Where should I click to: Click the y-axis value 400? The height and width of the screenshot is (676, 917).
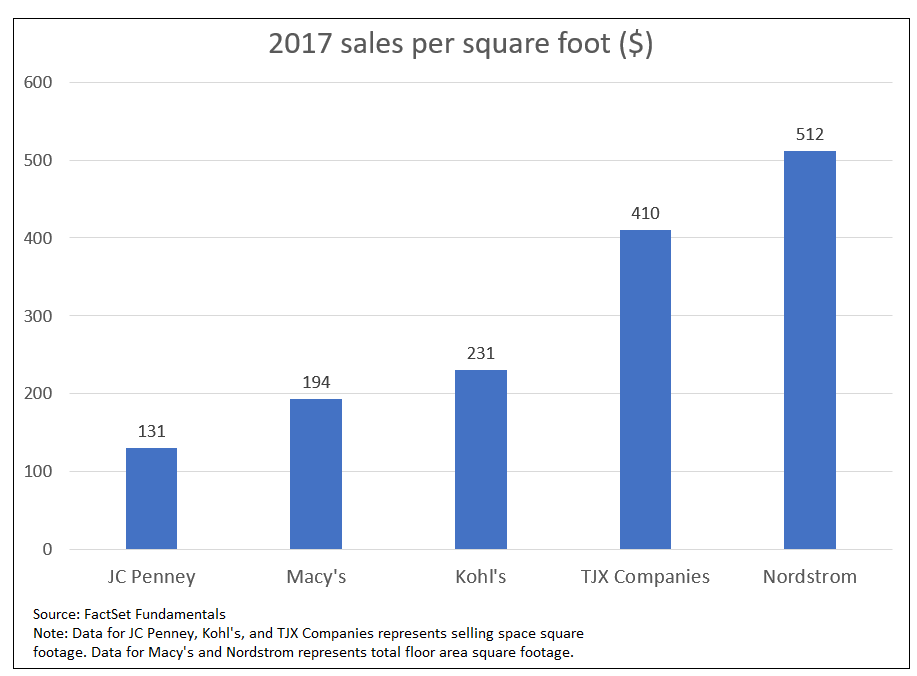pyautogui.click(x=38, y=238)
